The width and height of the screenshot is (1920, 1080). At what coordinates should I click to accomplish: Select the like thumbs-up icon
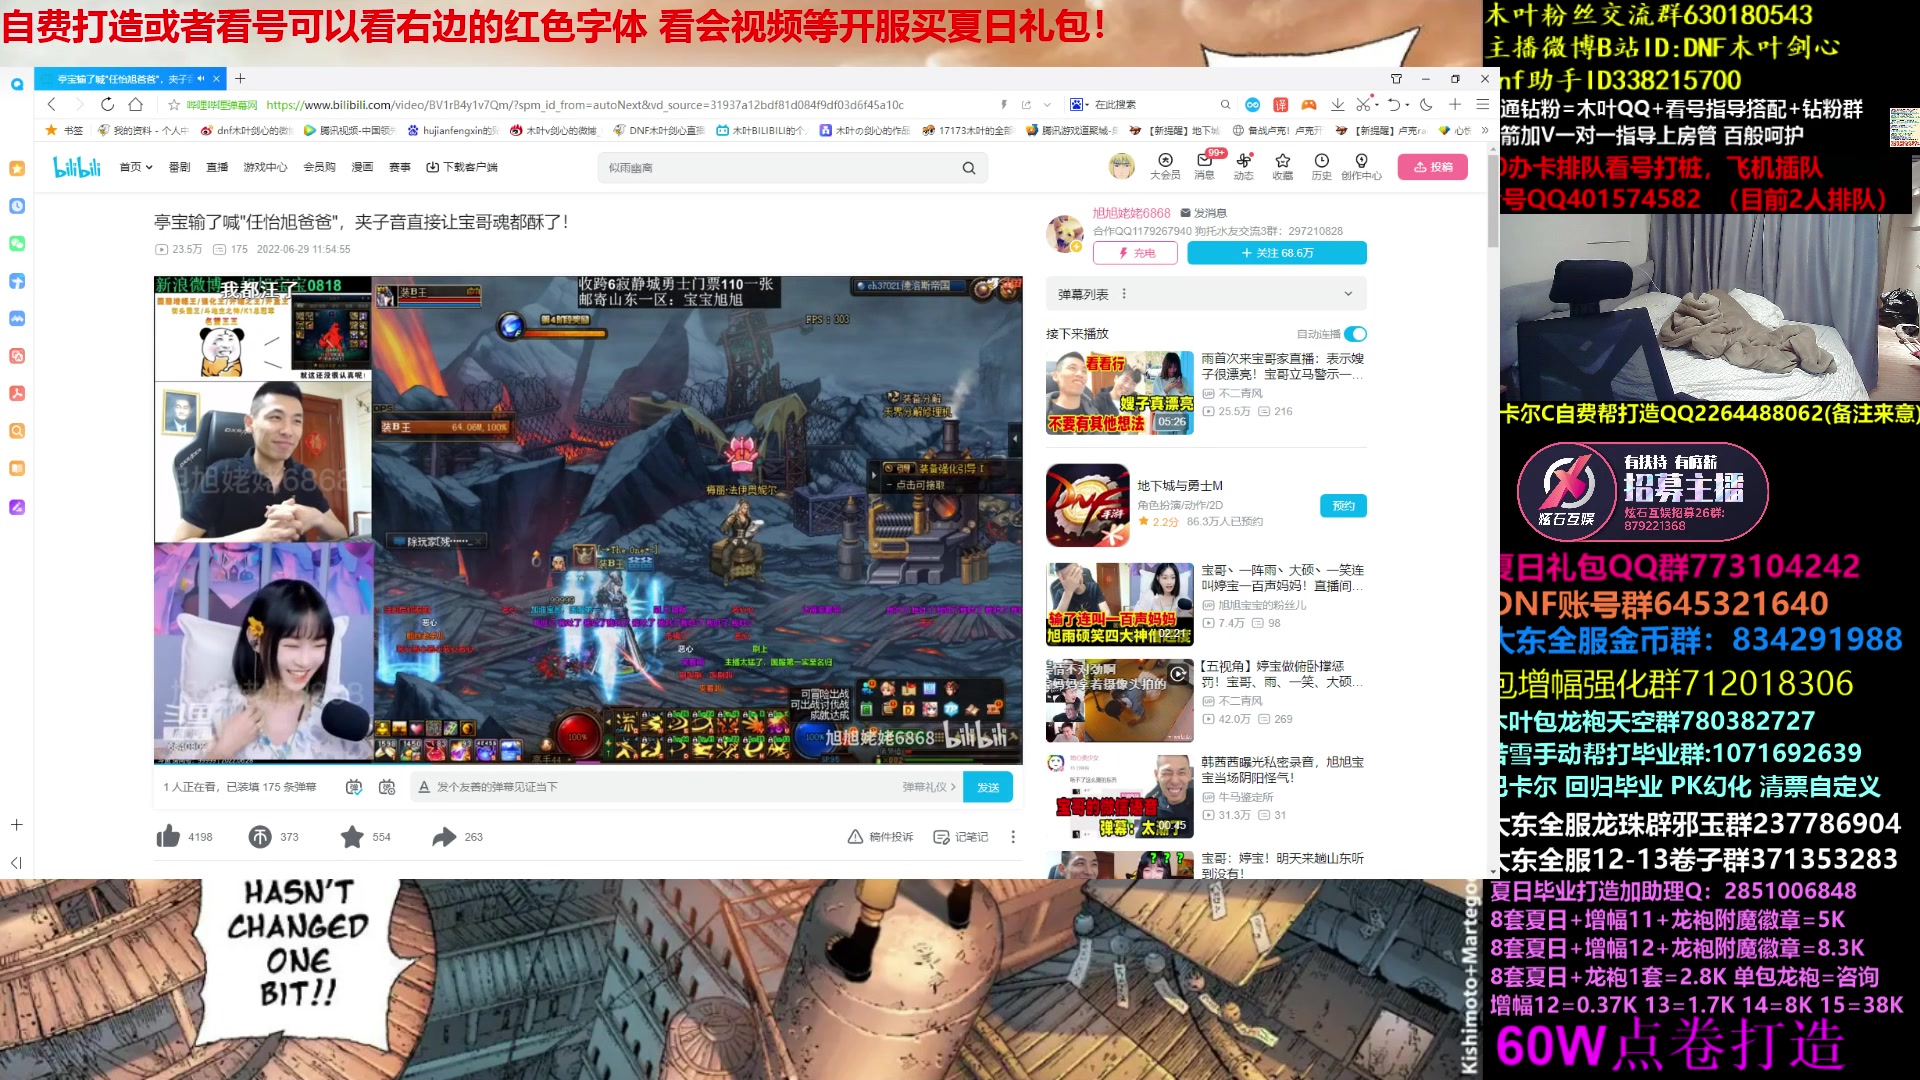coord(168,836)
